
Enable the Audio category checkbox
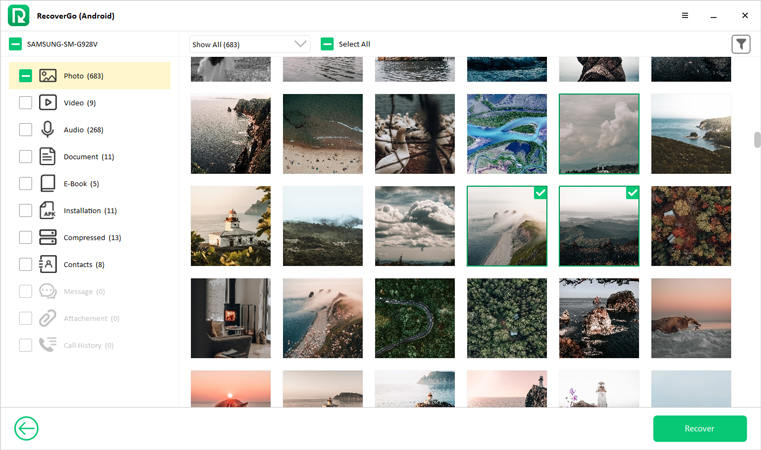(25, 129)
